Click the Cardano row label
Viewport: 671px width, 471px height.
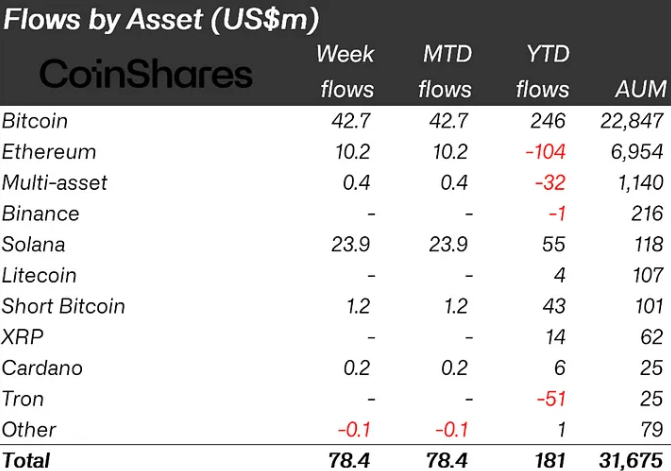coord(42,368)
